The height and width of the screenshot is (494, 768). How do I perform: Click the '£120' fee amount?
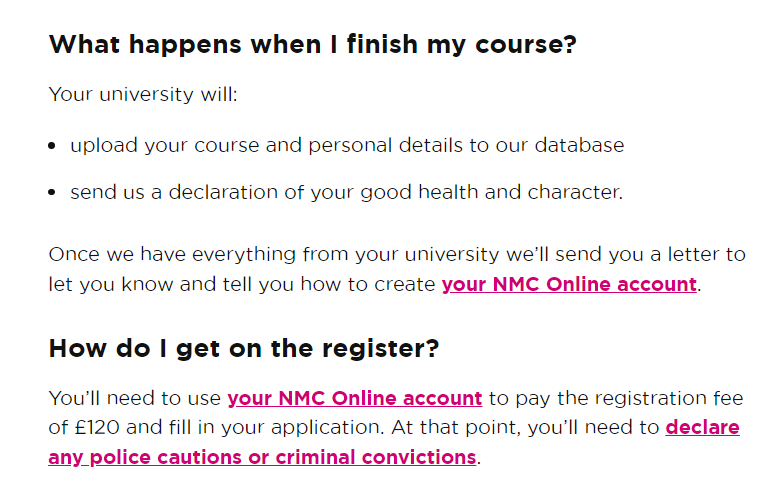tap(97, 427)
